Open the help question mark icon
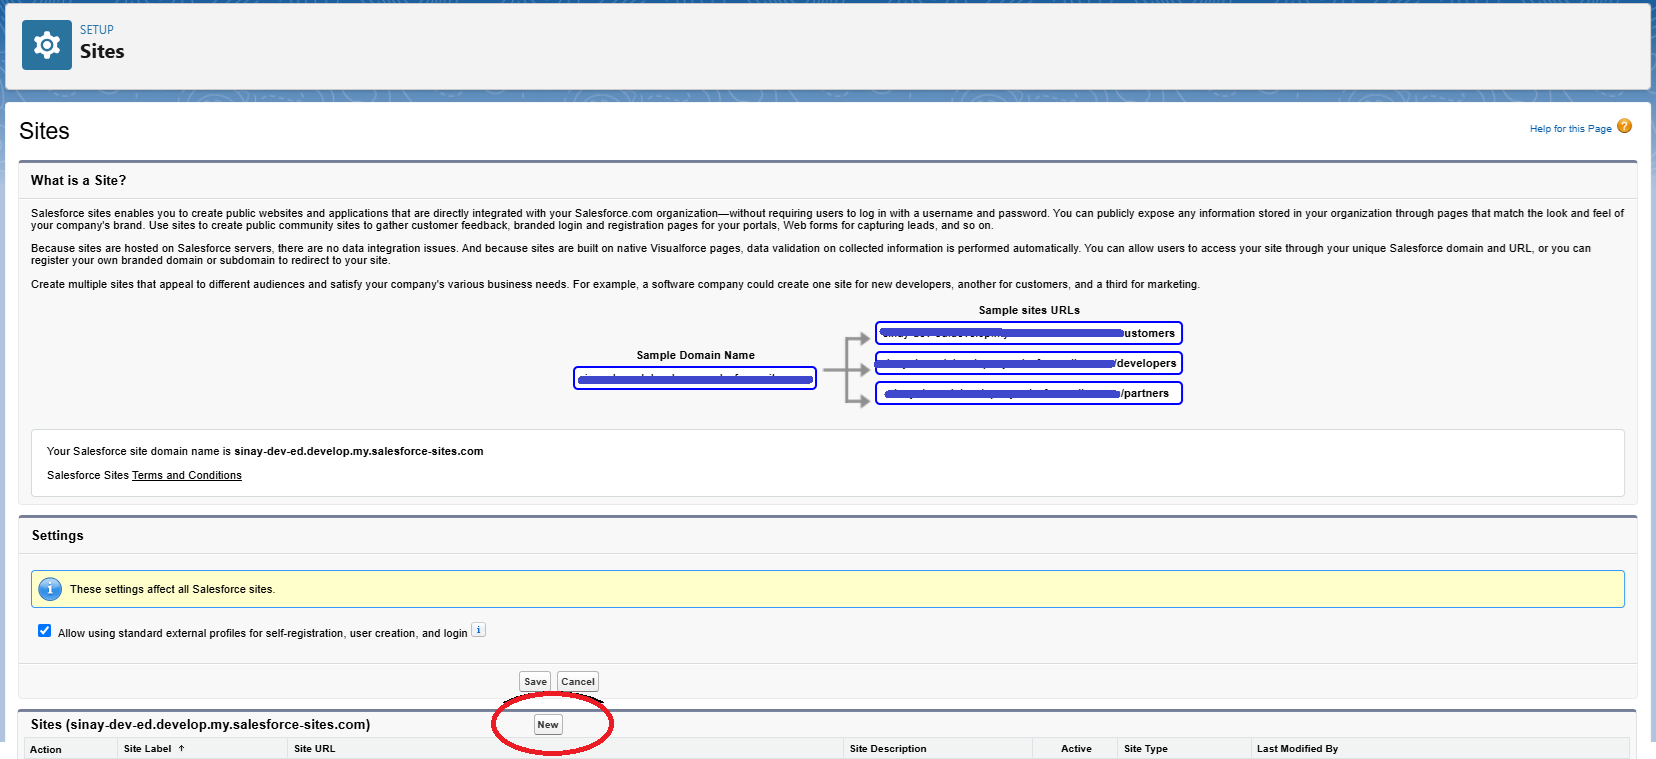 (x=1624, y=126)
